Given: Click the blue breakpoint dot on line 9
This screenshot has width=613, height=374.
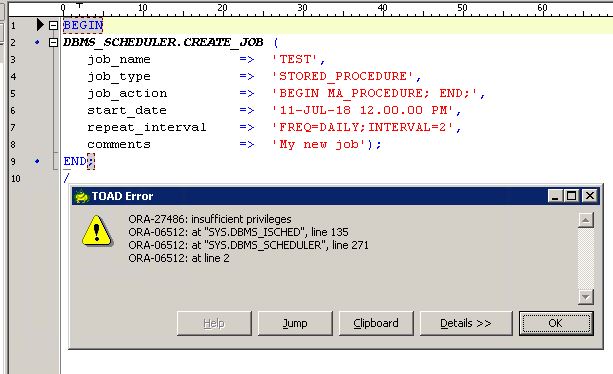Looking at the screenshot, I should point(37,161).
